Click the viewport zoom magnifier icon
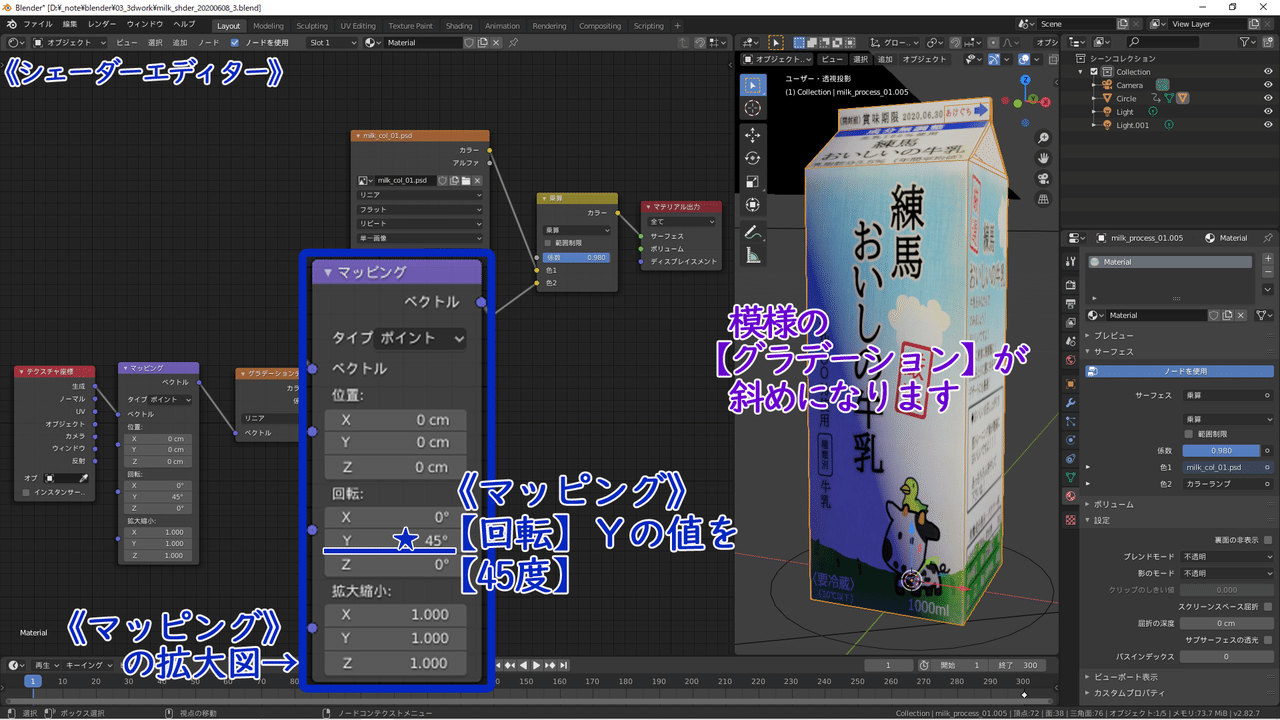 (x=1043, y=138)
